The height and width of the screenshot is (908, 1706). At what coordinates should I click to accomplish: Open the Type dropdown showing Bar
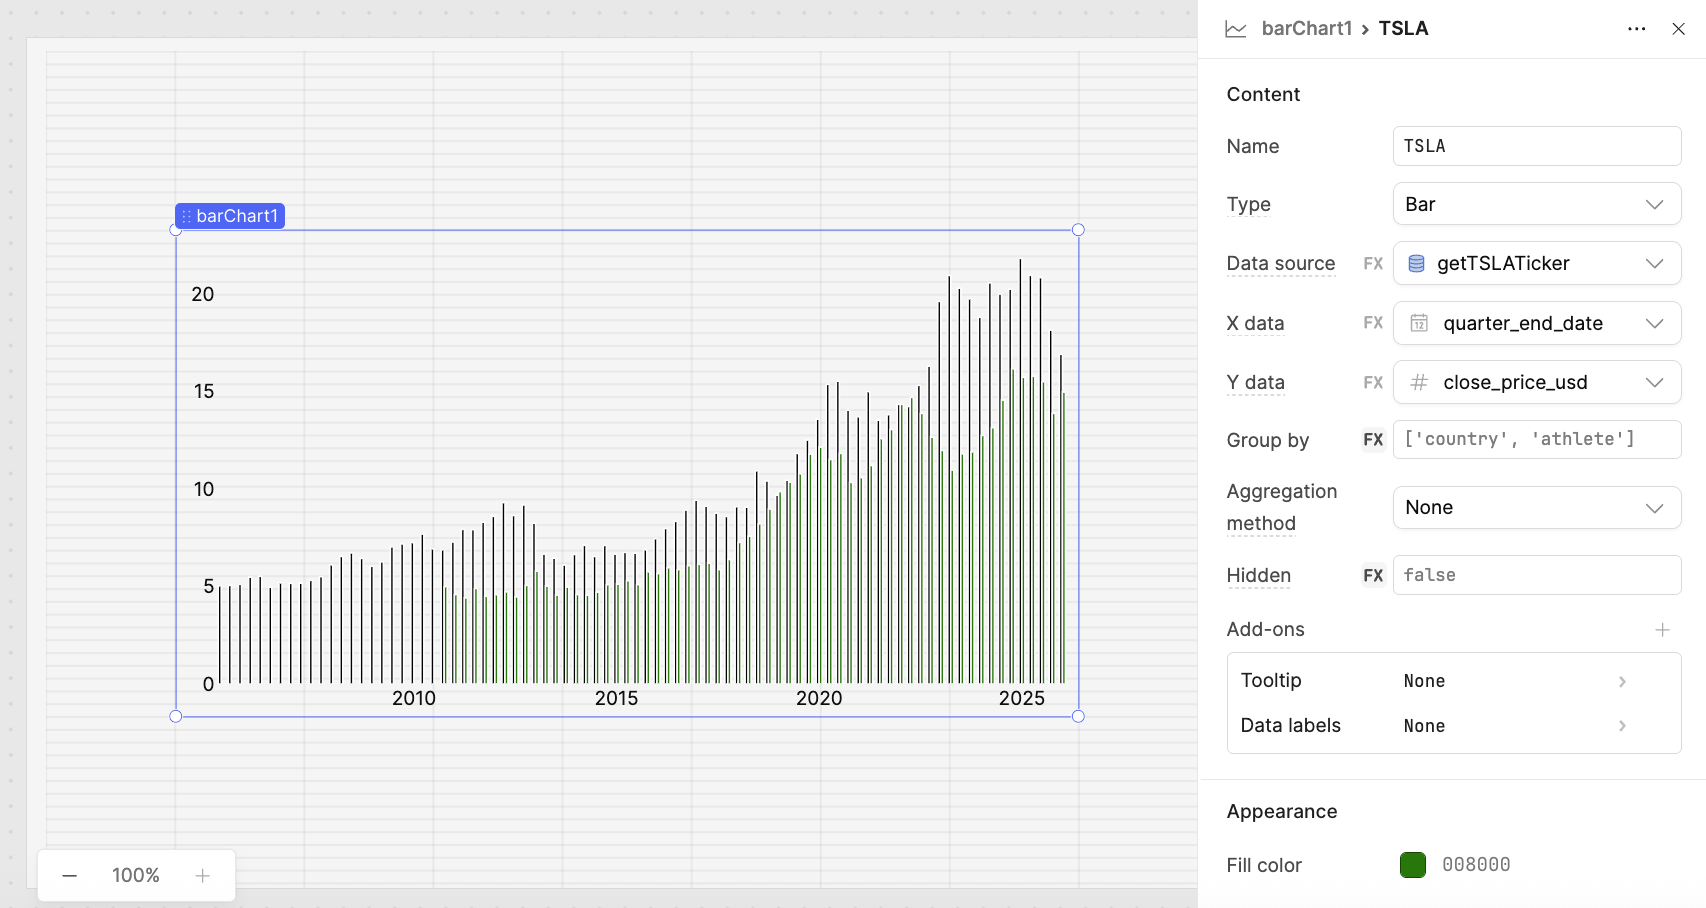click(x=1536, y=204)
